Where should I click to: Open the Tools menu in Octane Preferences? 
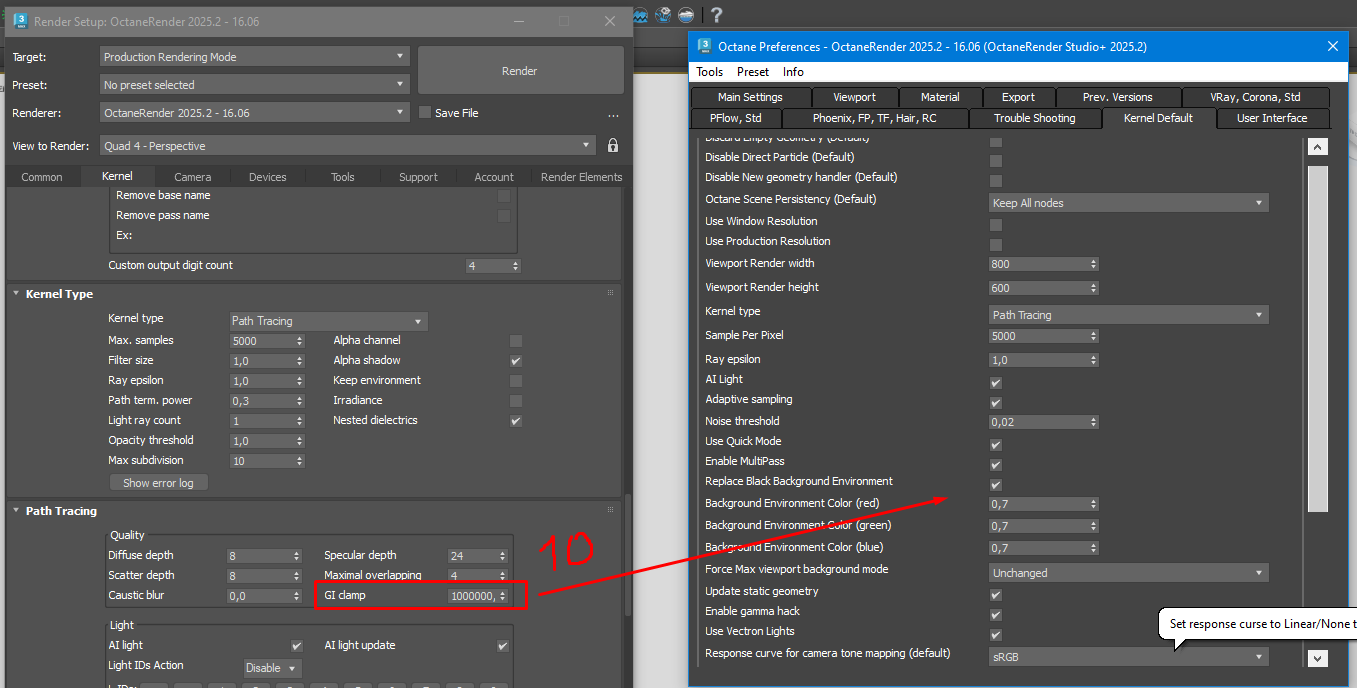(710, 72)
